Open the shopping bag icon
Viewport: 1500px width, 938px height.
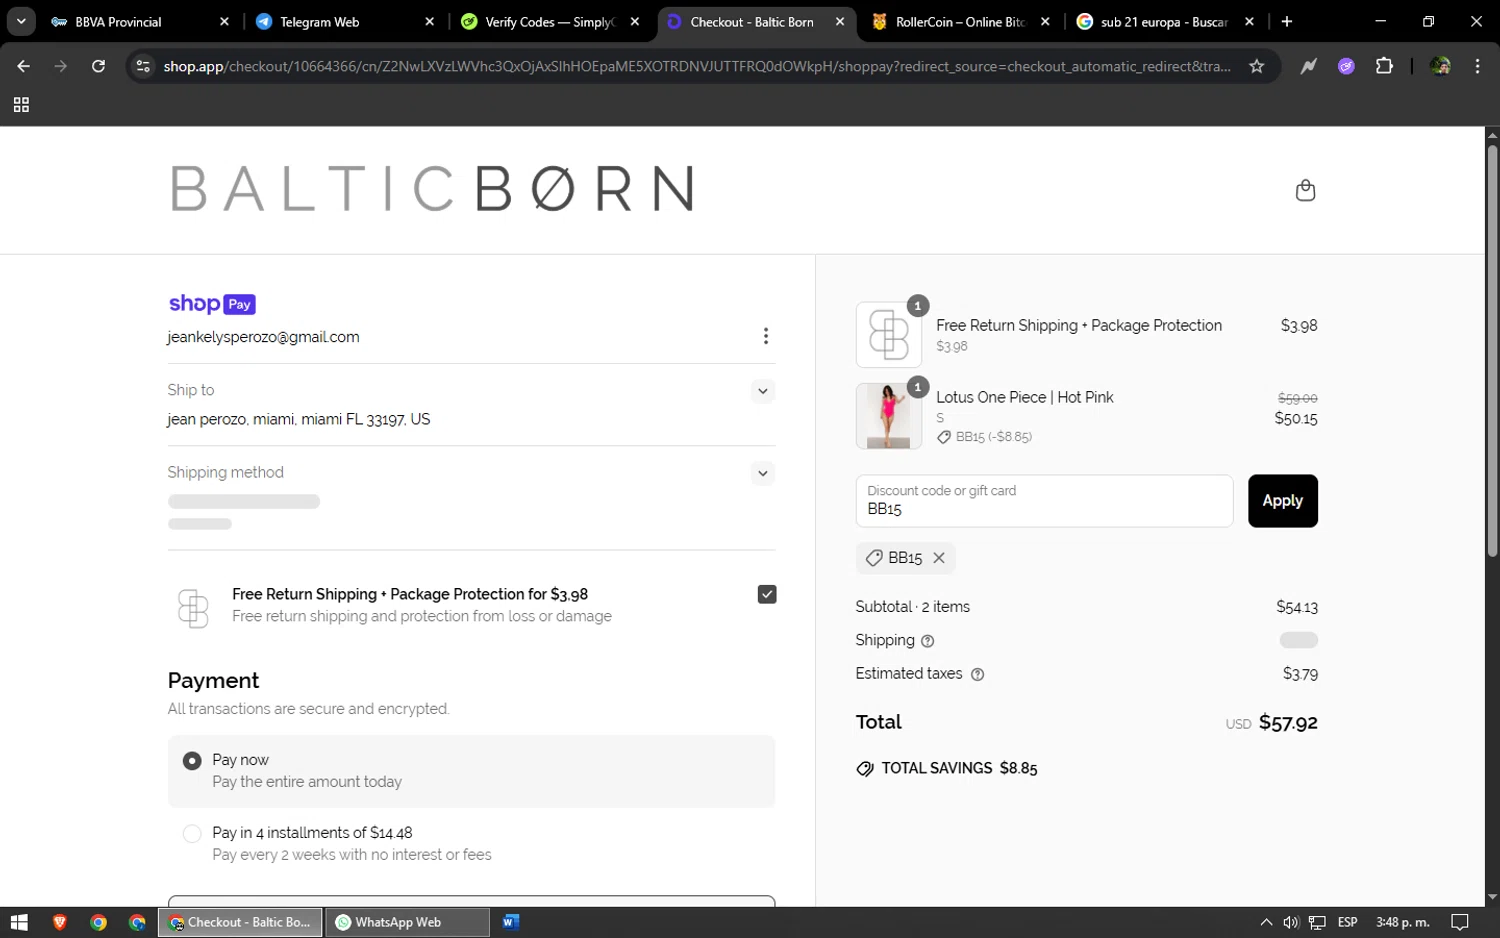point(1305,190)
